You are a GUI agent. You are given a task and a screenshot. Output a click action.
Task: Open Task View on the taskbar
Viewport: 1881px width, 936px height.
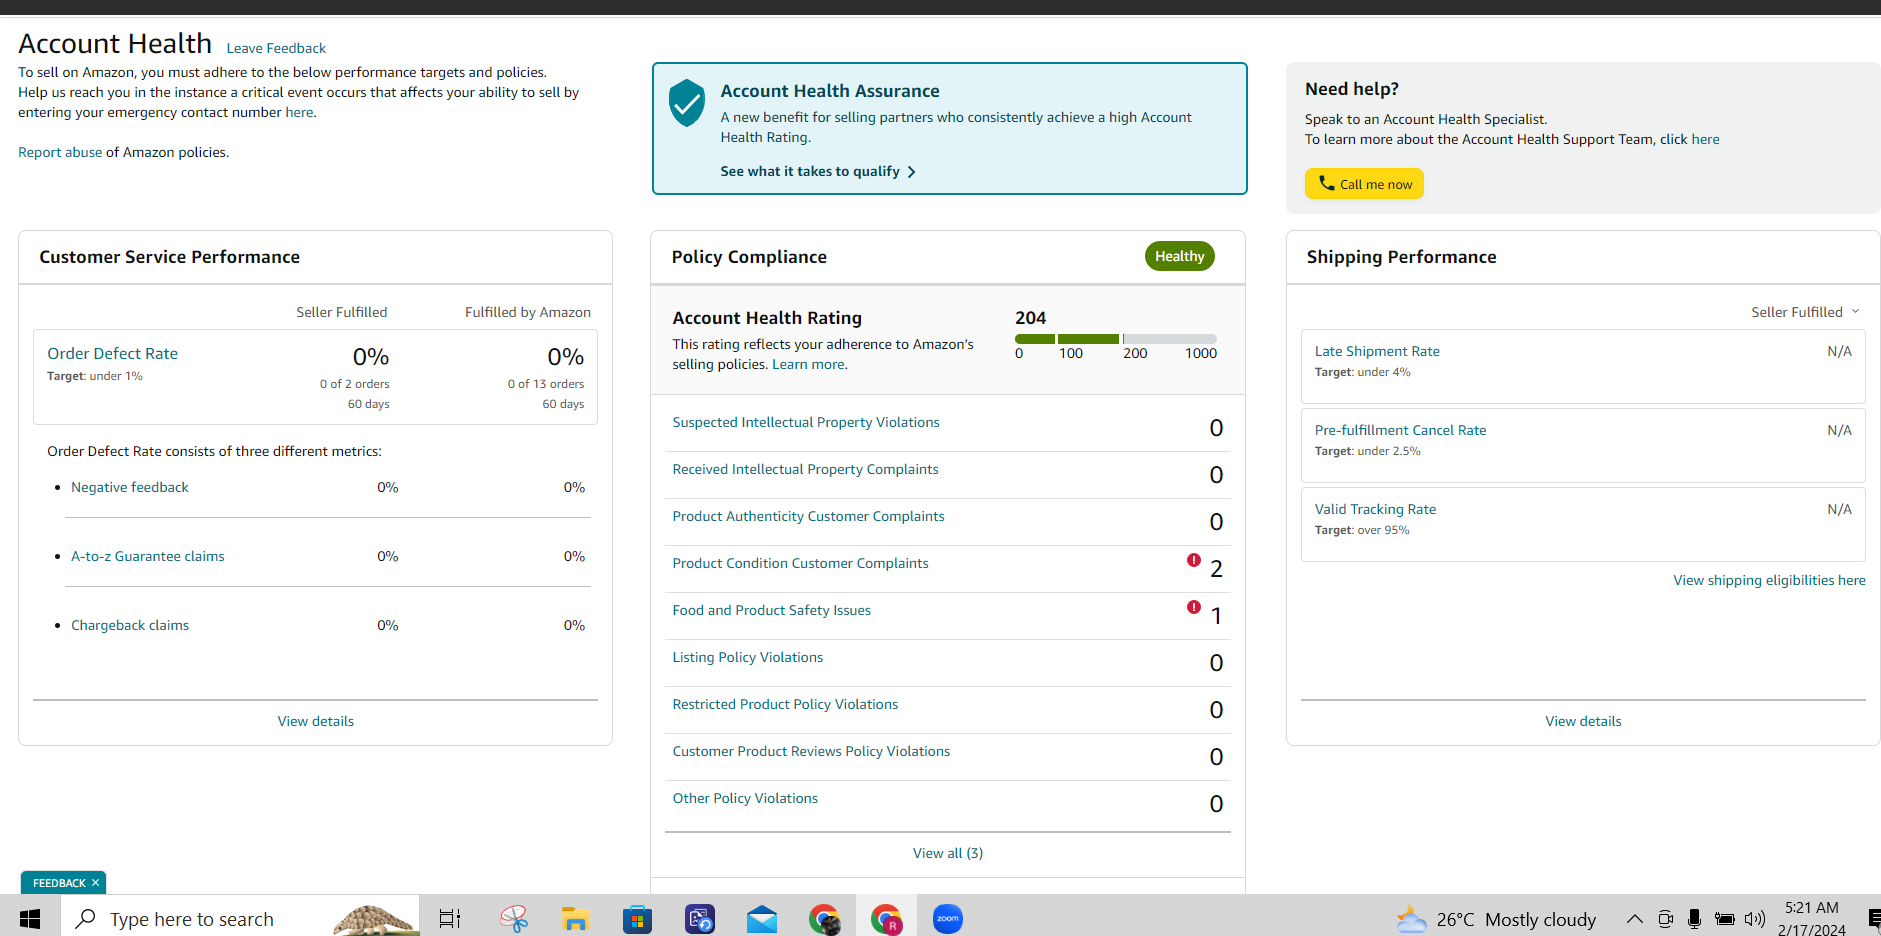point(450,918)
